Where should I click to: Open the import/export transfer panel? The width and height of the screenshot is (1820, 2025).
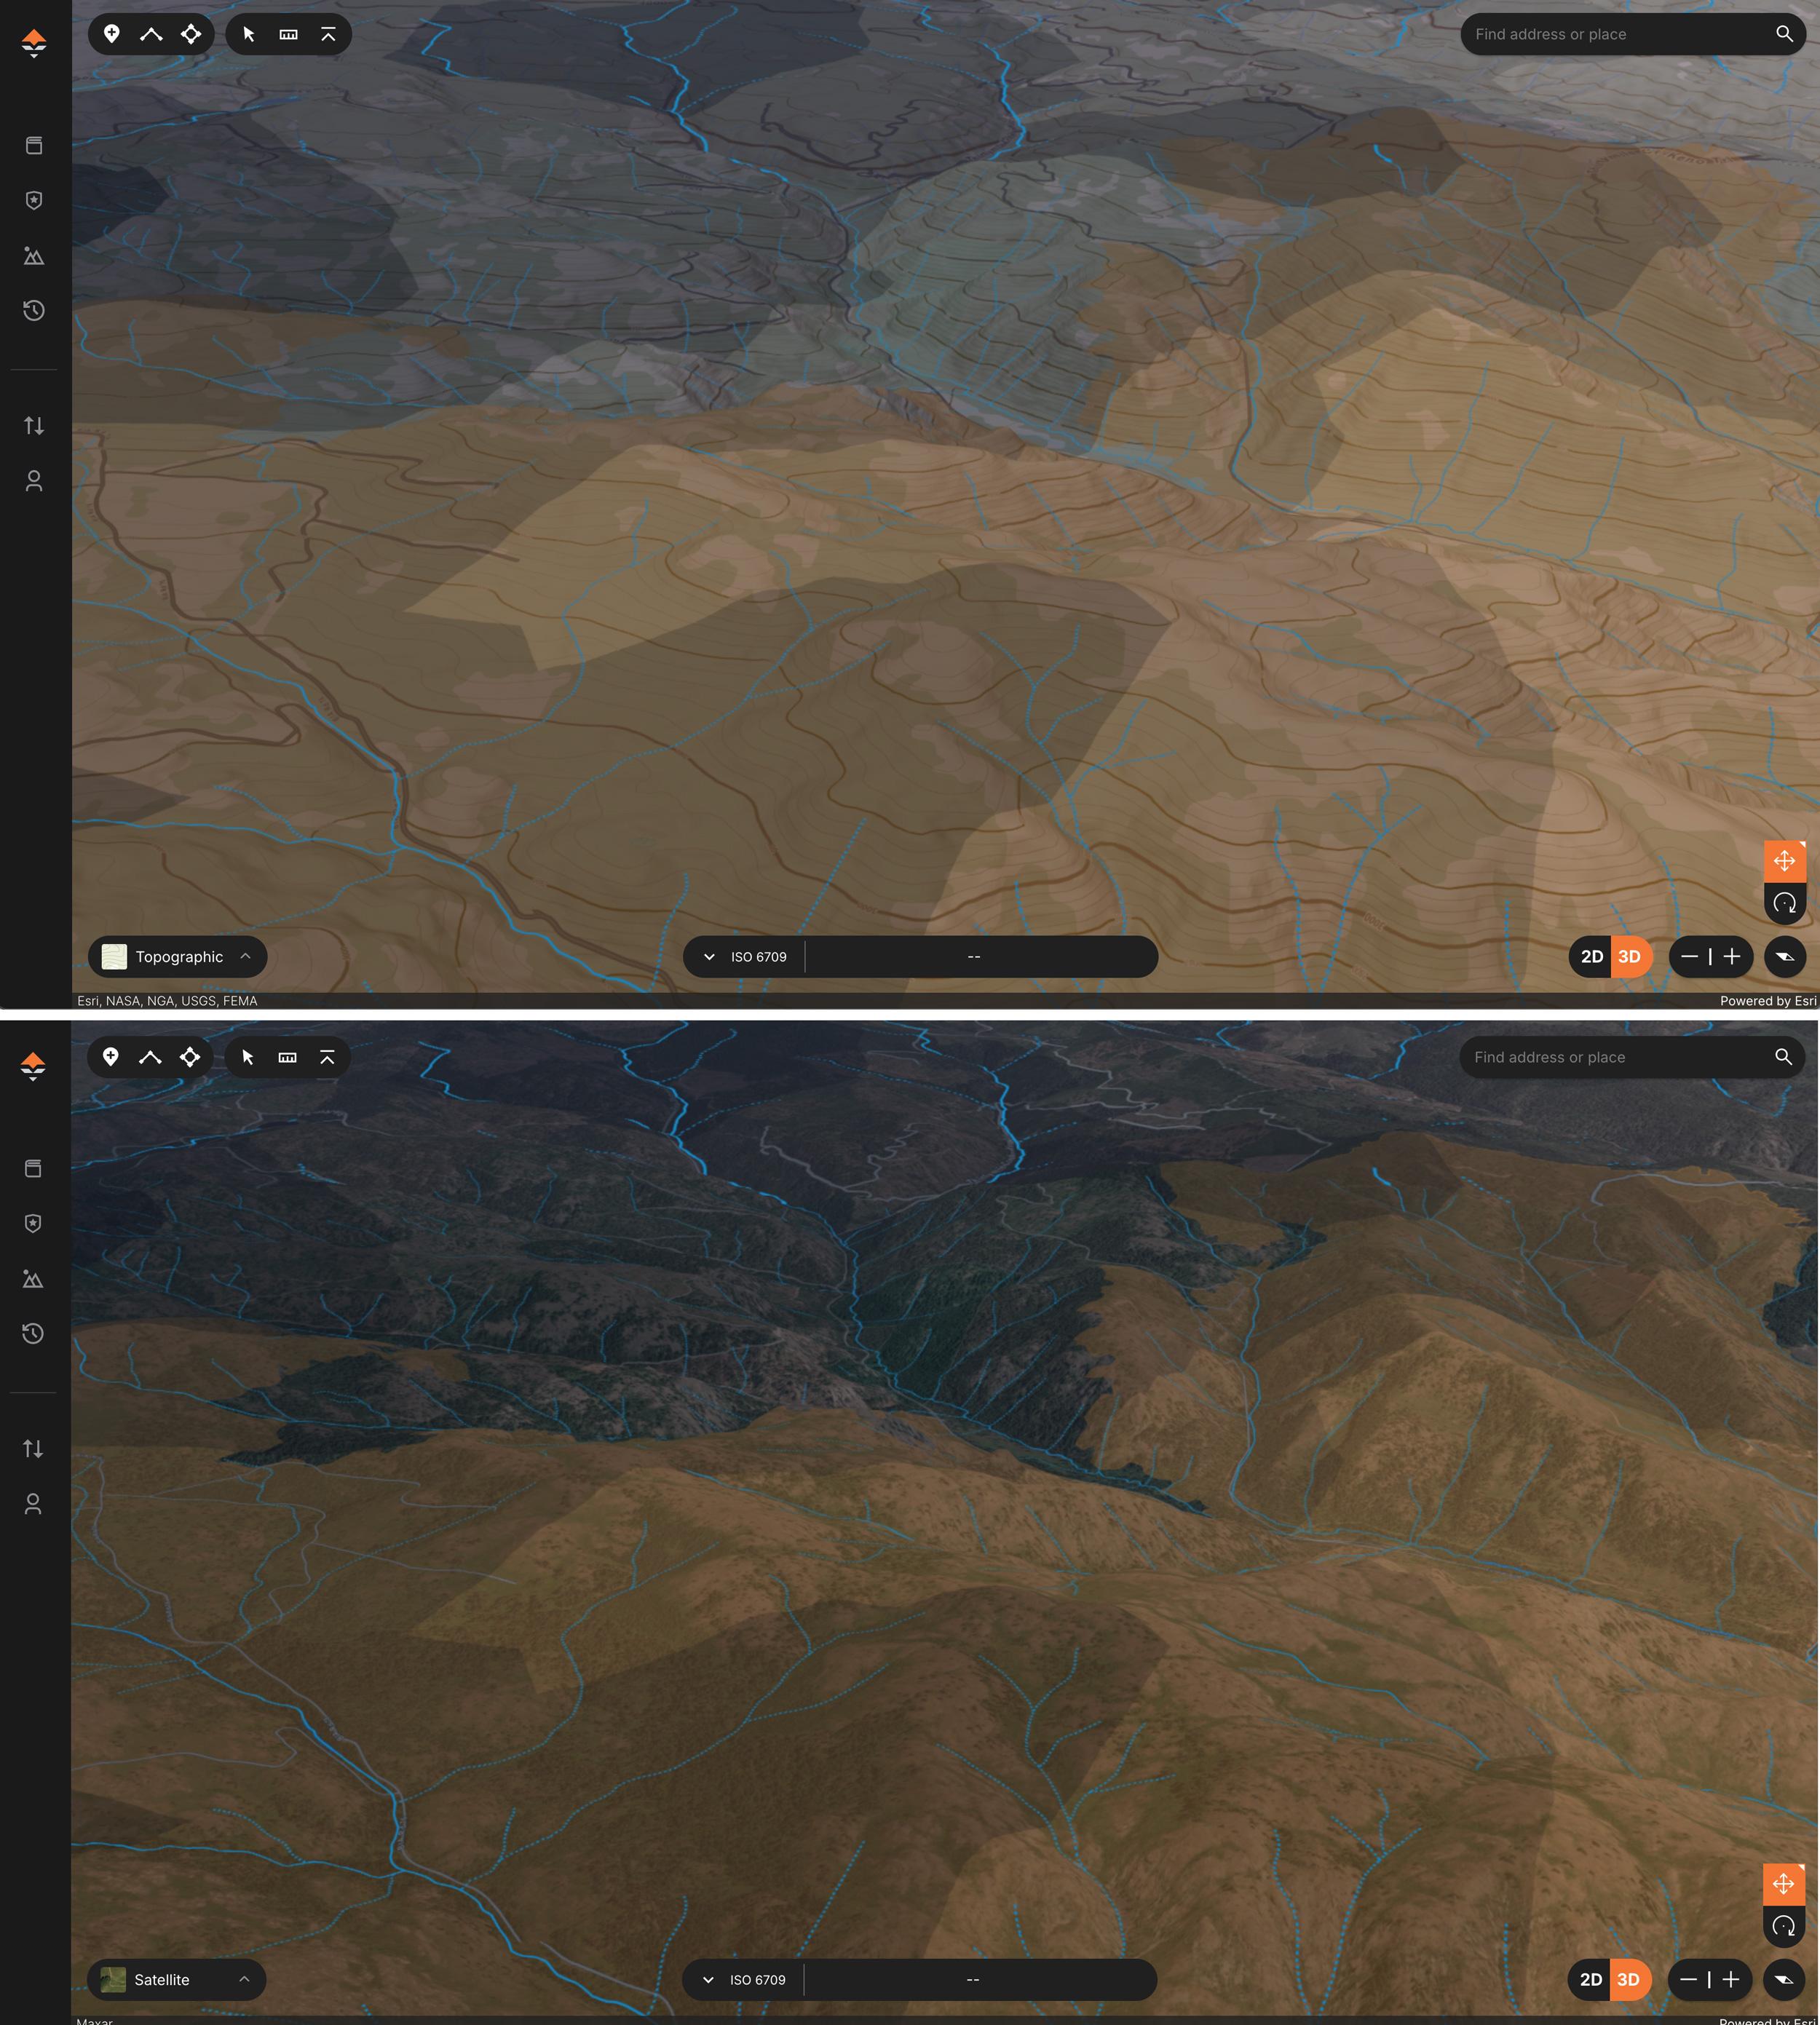tap(34, 425)
